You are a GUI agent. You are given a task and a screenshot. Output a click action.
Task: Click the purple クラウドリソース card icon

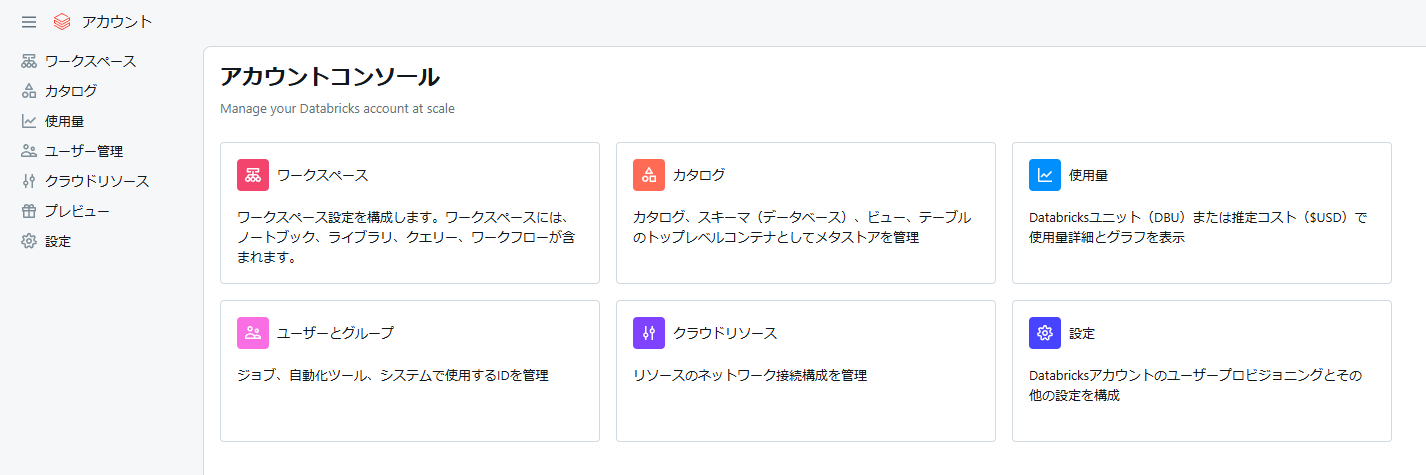click(x=649, y=333)
